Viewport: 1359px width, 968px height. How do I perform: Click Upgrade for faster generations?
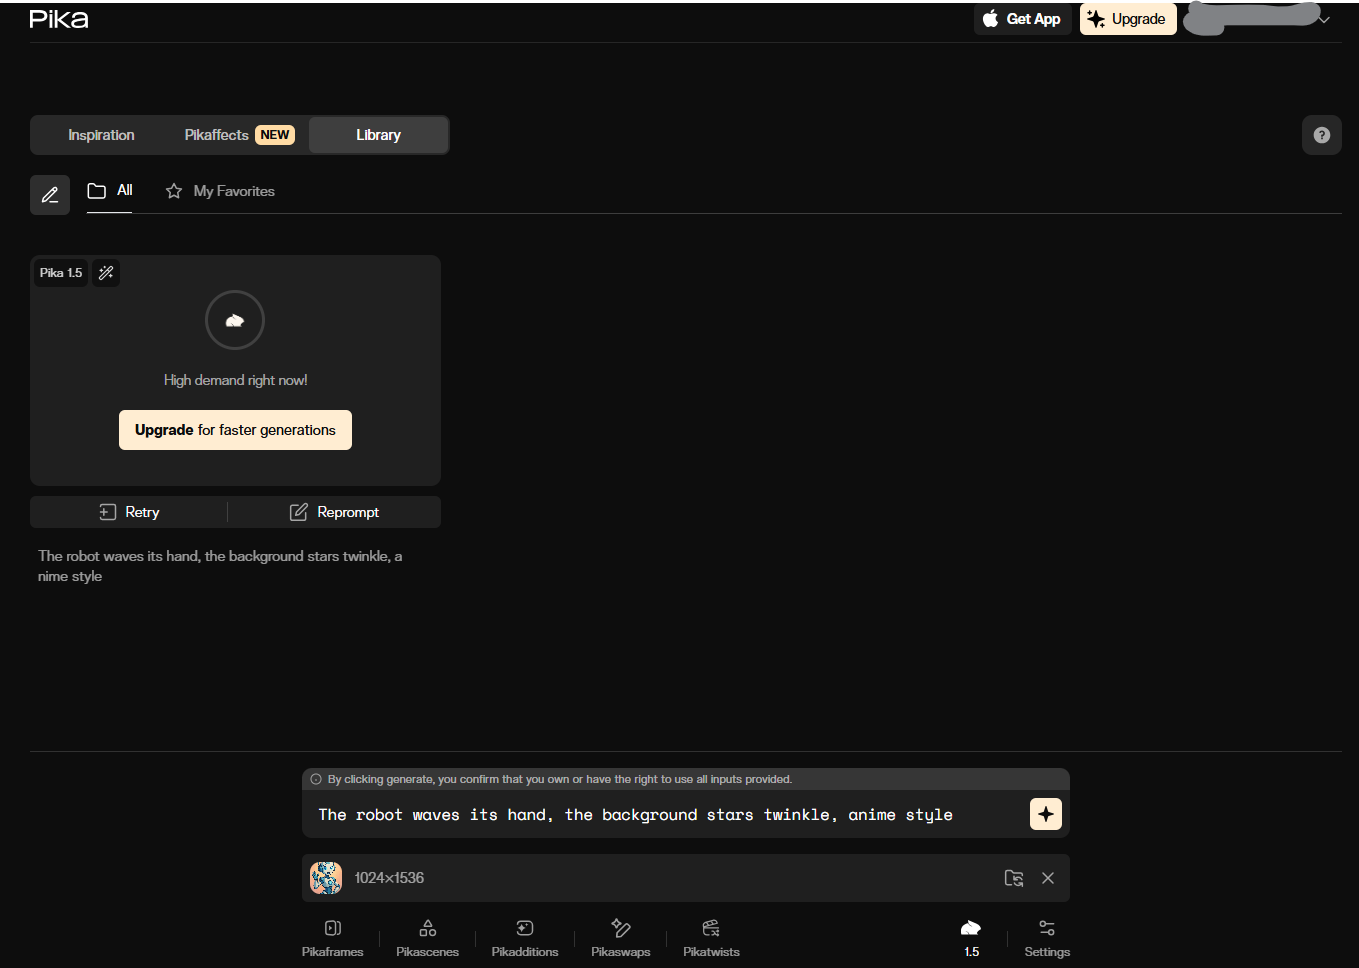(x=235, y=430)
